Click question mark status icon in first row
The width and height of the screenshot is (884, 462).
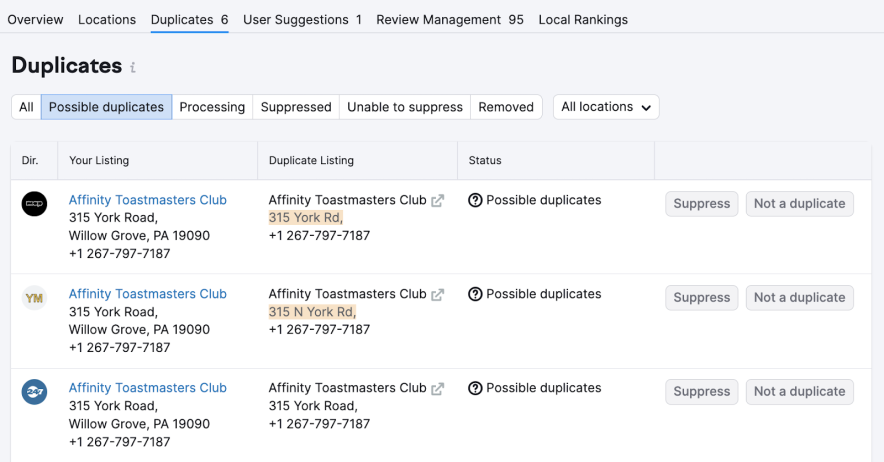coord(475,200)
